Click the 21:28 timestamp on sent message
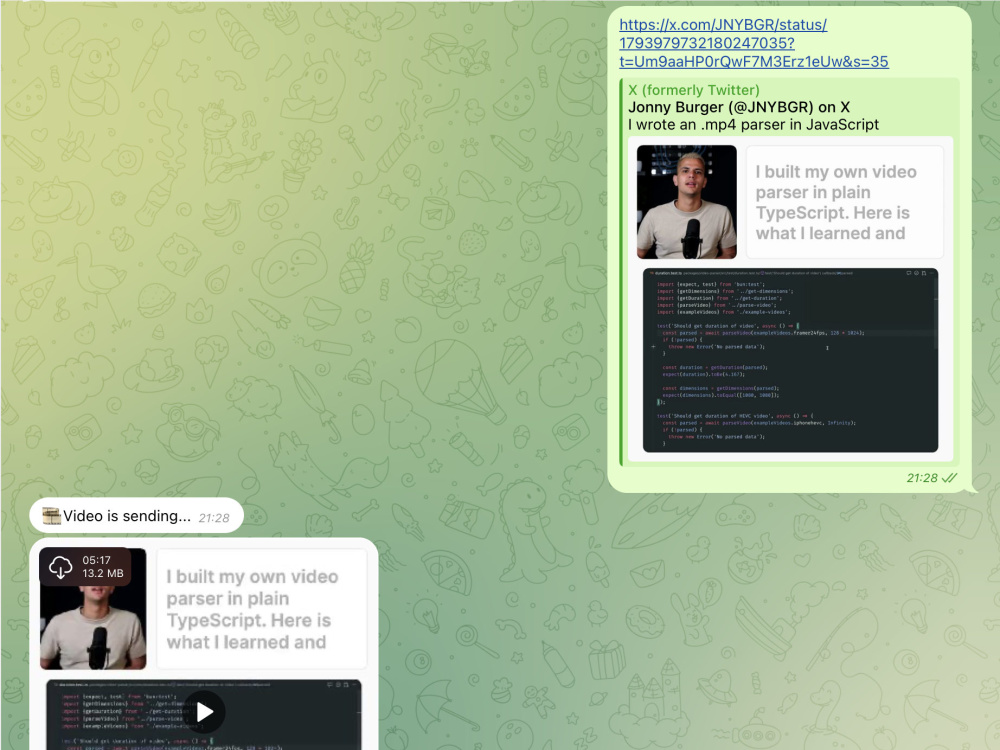The width and height of the screenshot is (1000, 750). coord(922,478)
